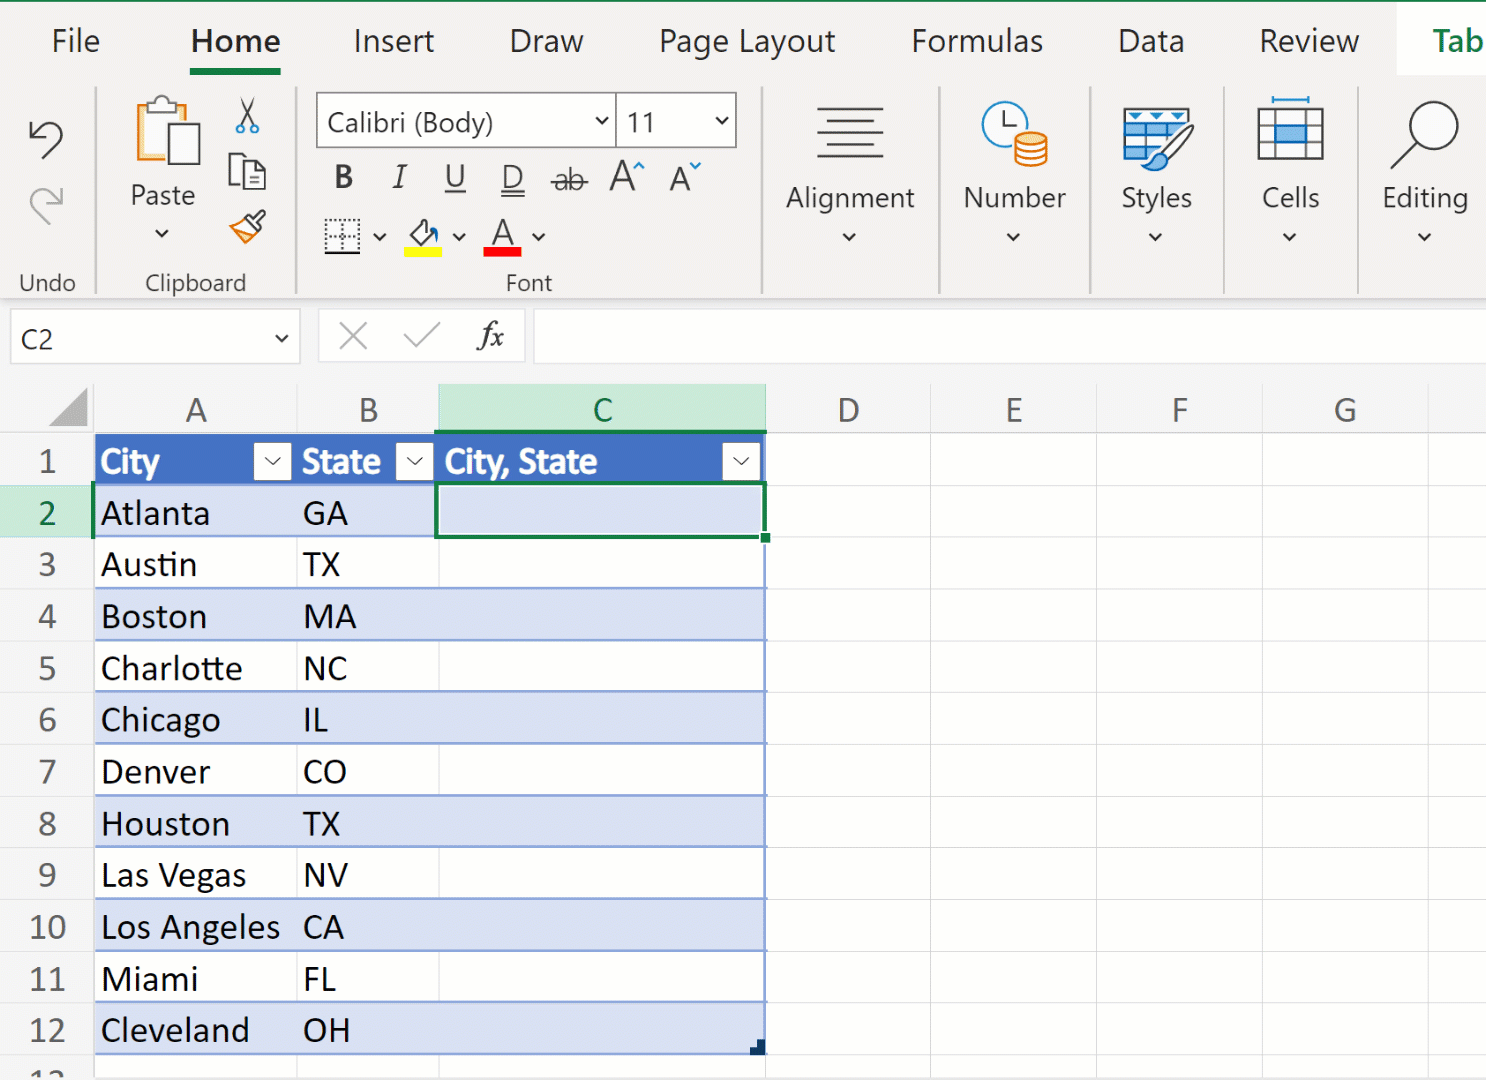Expand the Name Box dropdown arrow
The height and width of the screenshot is (1080, 1486).
click(281, 338)
